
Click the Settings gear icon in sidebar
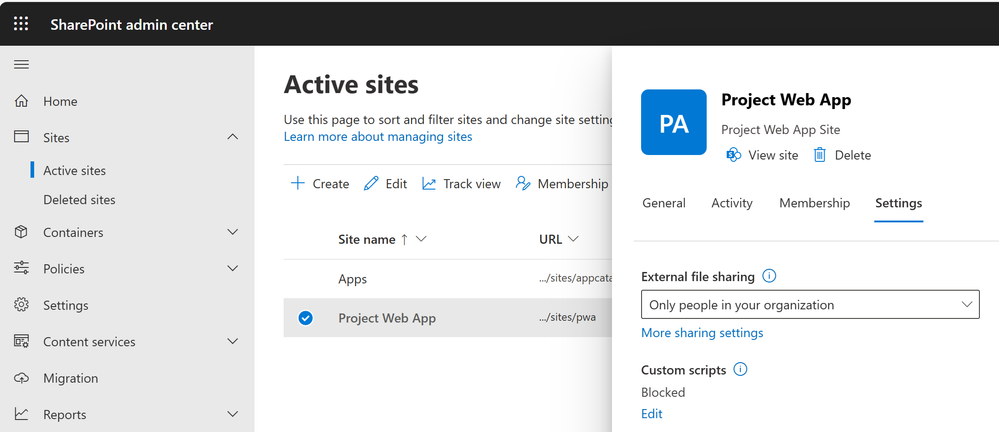pos(21,305)
